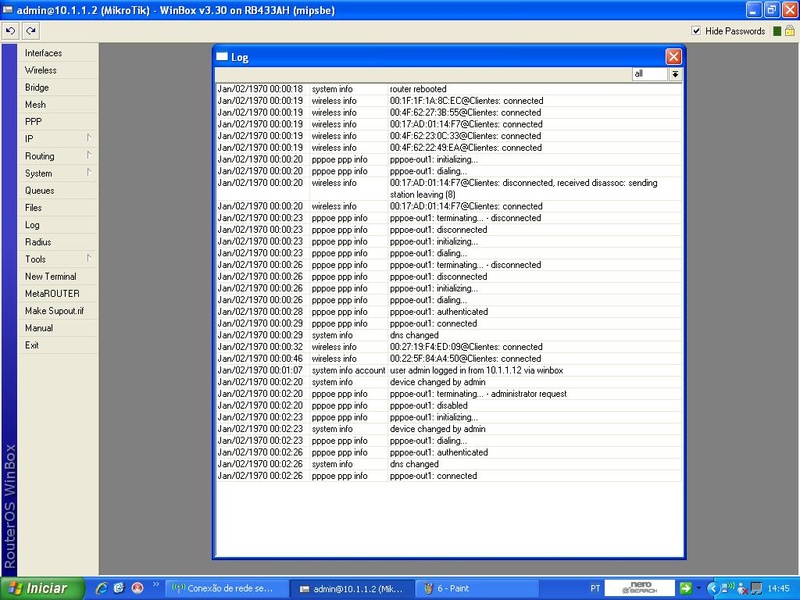Open the Radius menu item
The image size is (800, 600).
(x=57, y=242)
